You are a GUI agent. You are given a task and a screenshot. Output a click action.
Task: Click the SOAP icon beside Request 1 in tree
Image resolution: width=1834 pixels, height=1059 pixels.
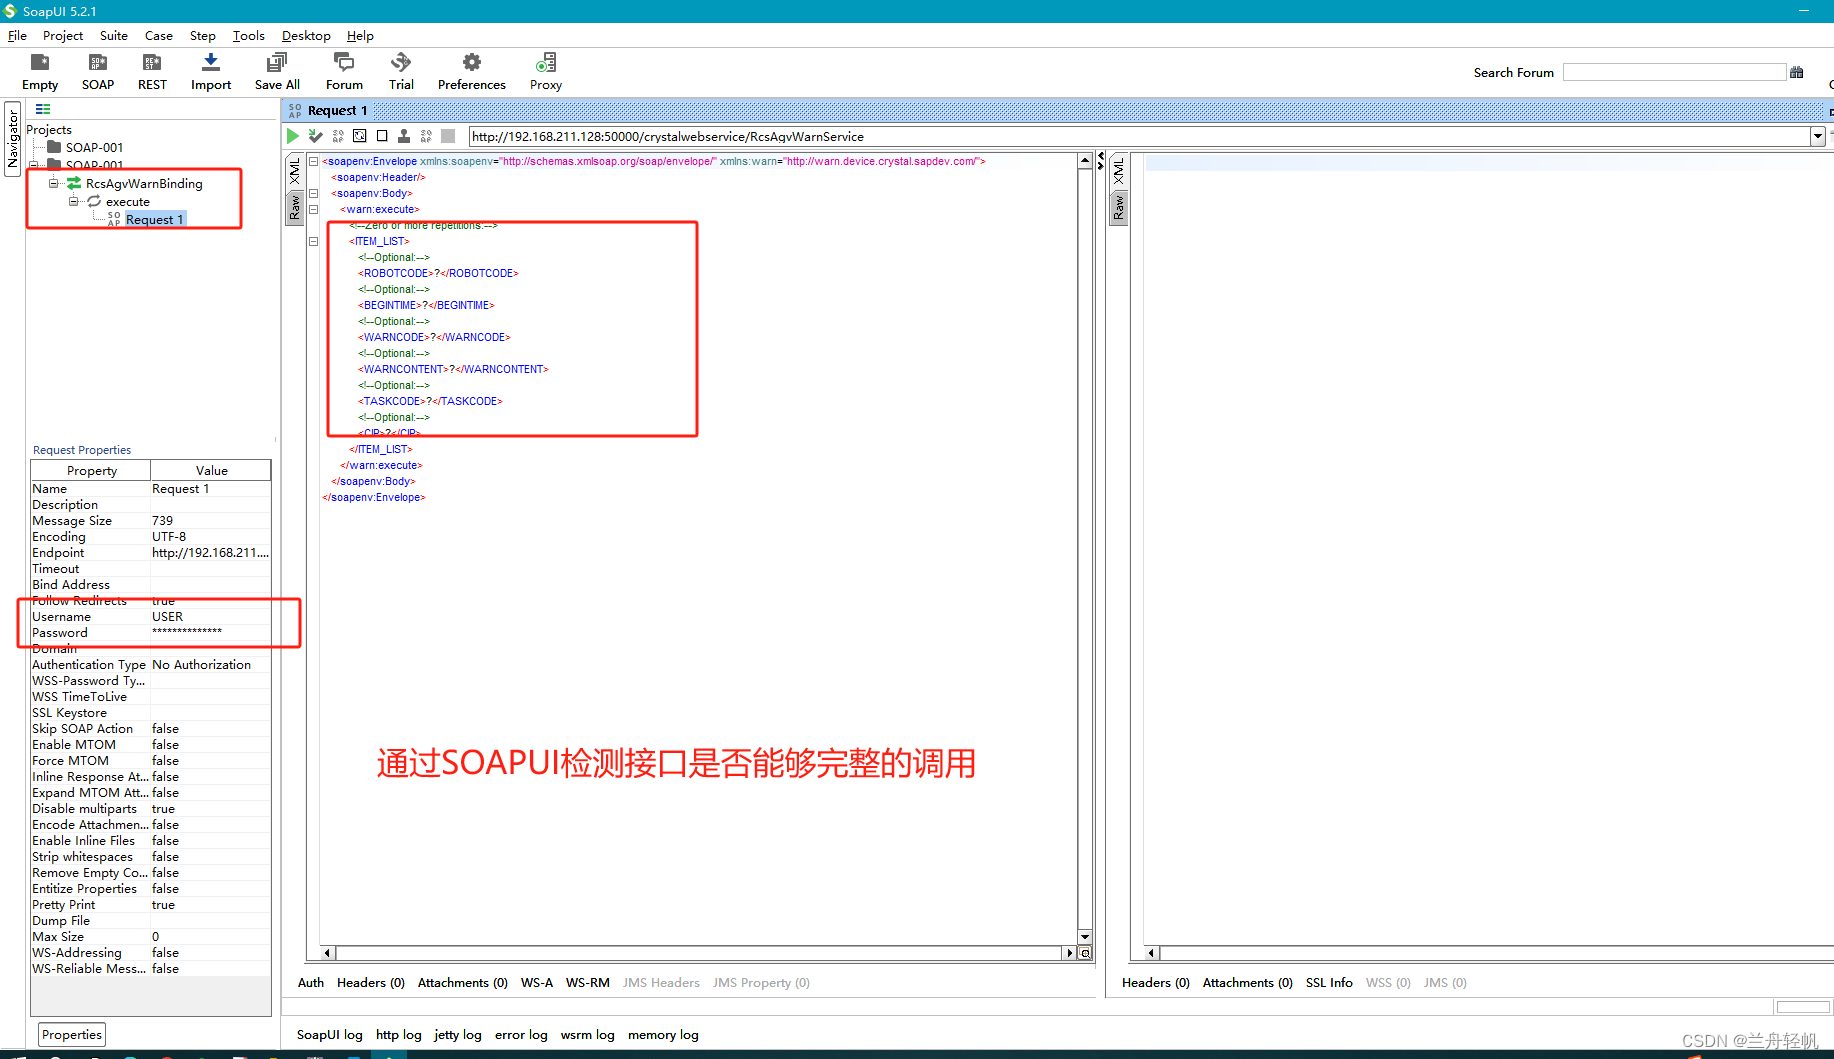[x=114, y=219]
